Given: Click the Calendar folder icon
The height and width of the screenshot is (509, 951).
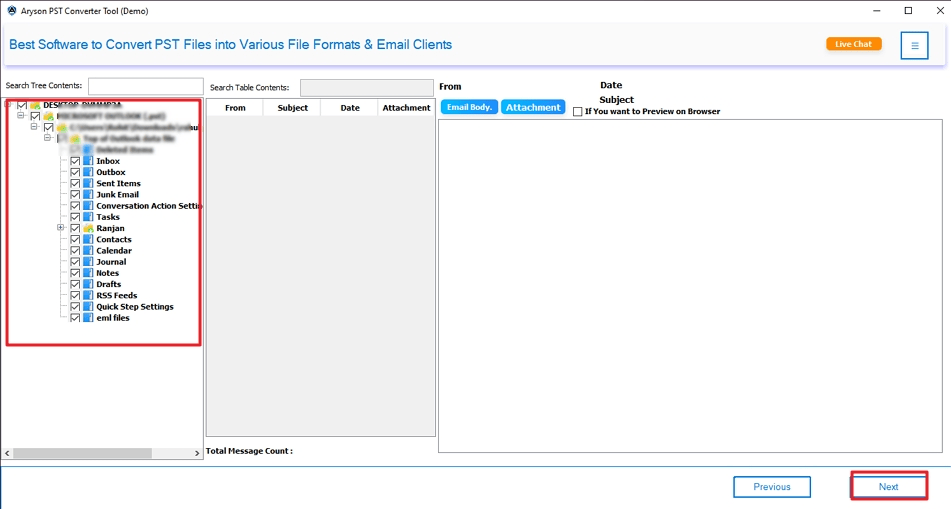Looking at the screenshot, I should [88, 251].
